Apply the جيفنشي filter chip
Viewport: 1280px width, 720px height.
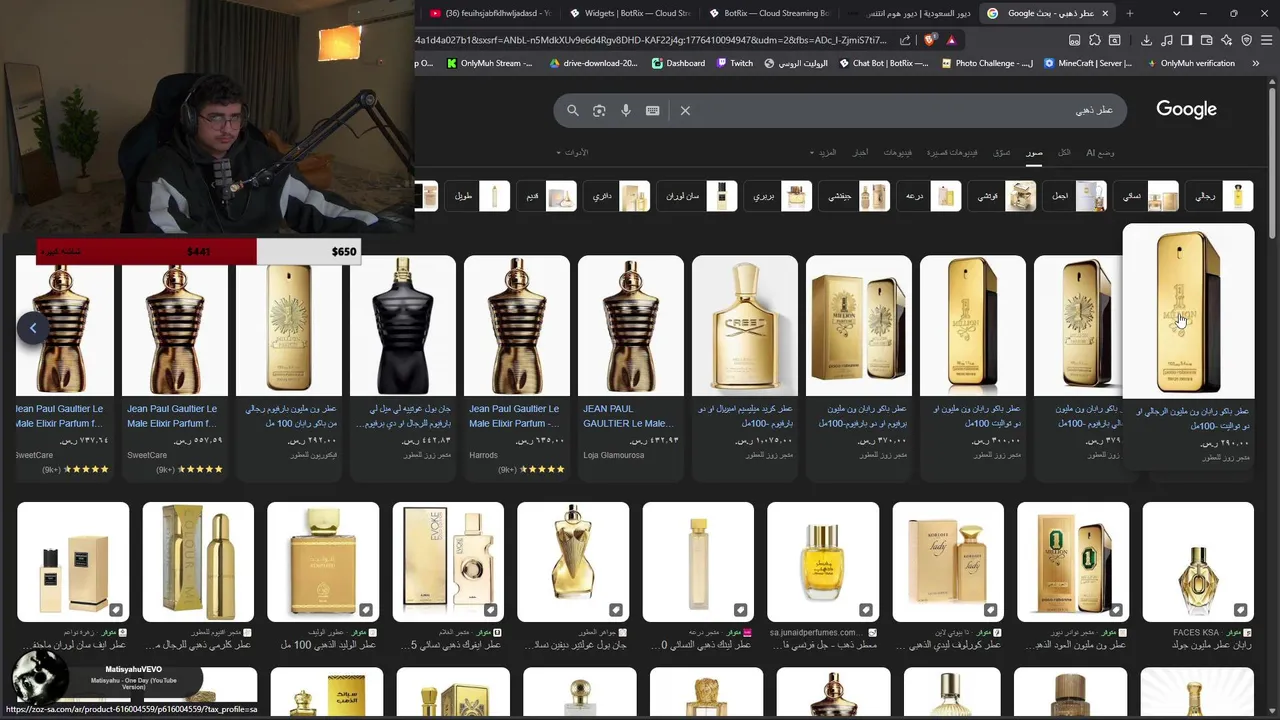pos(856,196)
